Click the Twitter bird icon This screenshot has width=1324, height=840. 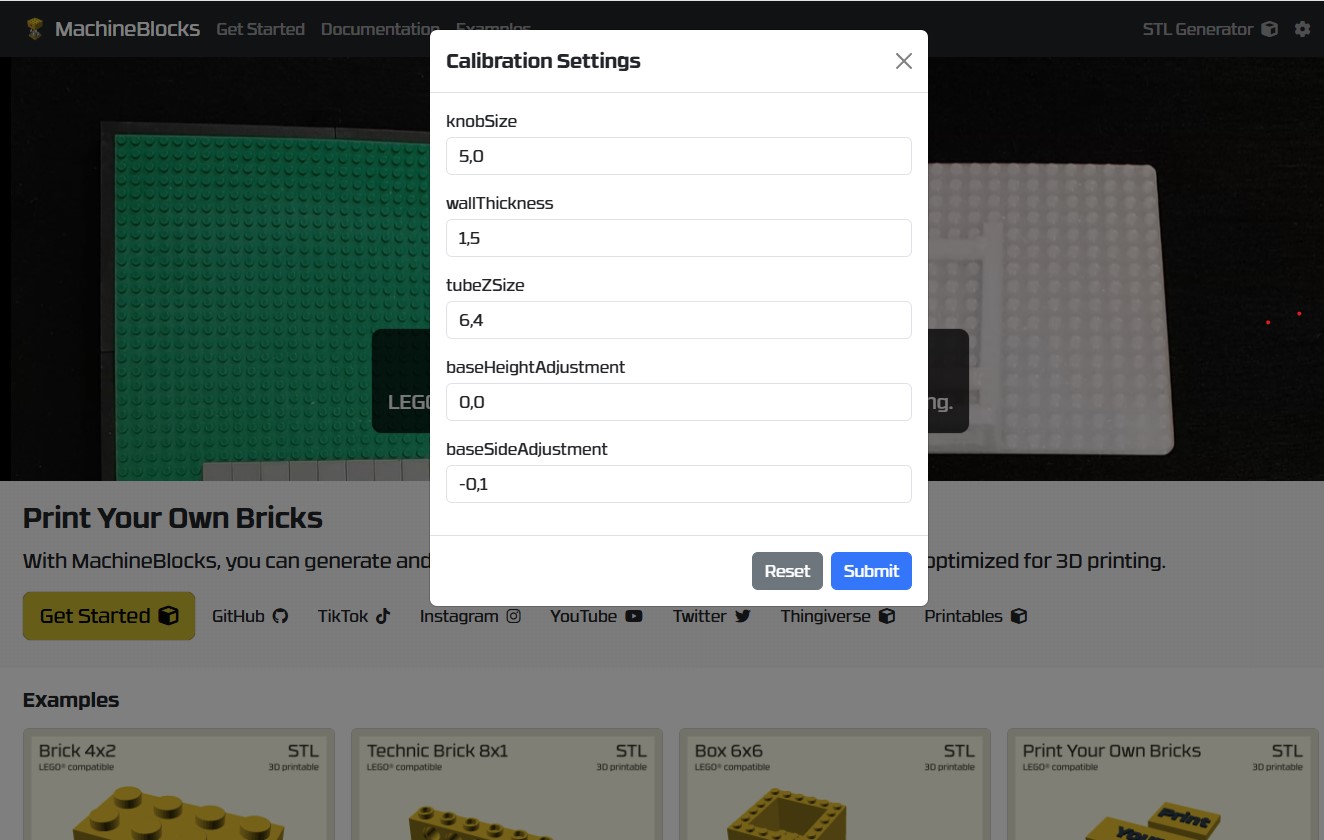[x=742, y=616]
